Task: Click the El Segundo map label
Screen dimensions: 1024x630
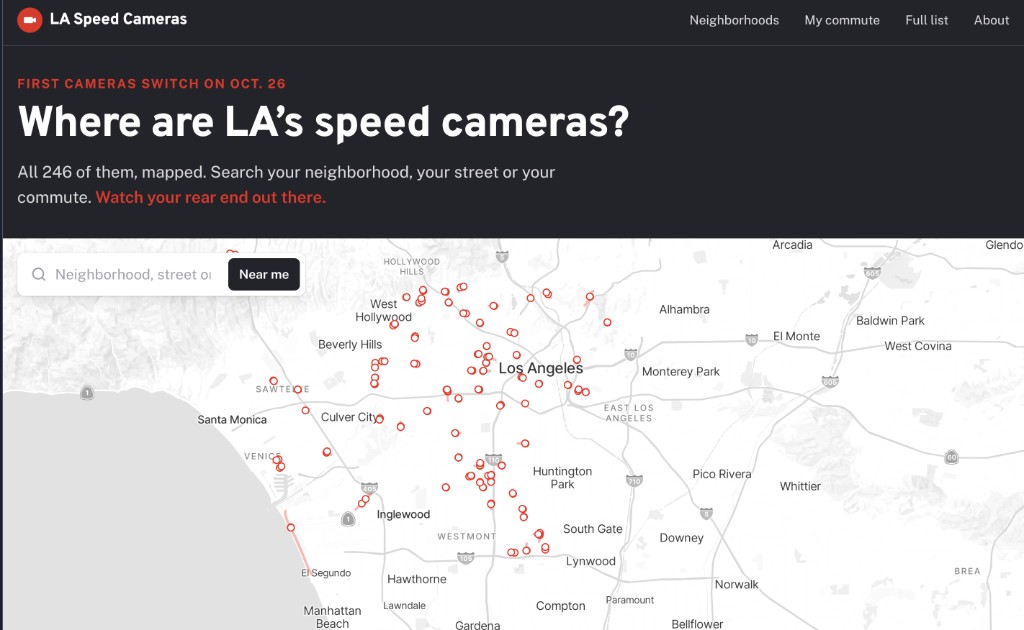Action: [326, 573]
